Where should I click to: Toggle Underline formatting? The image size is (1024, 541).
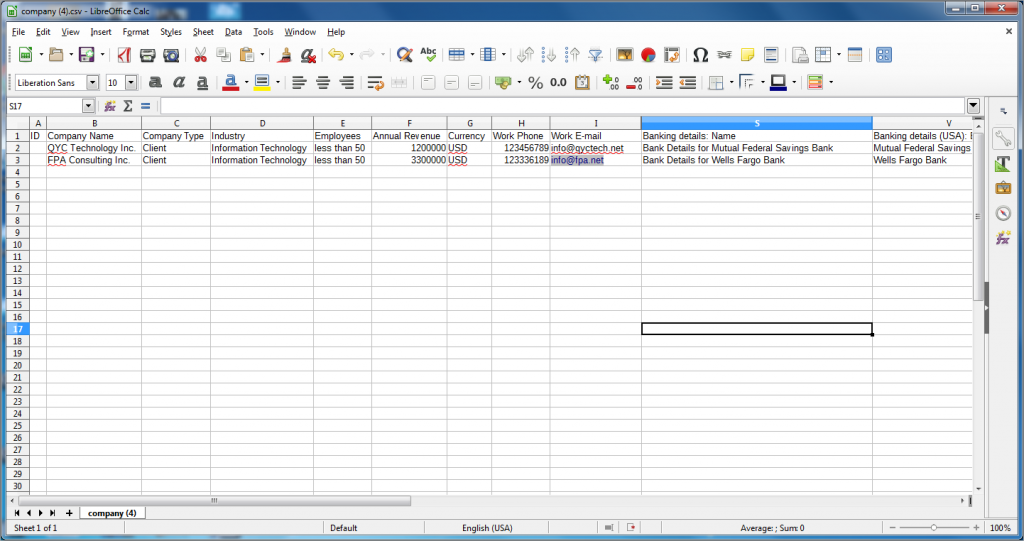pos(202,82)
